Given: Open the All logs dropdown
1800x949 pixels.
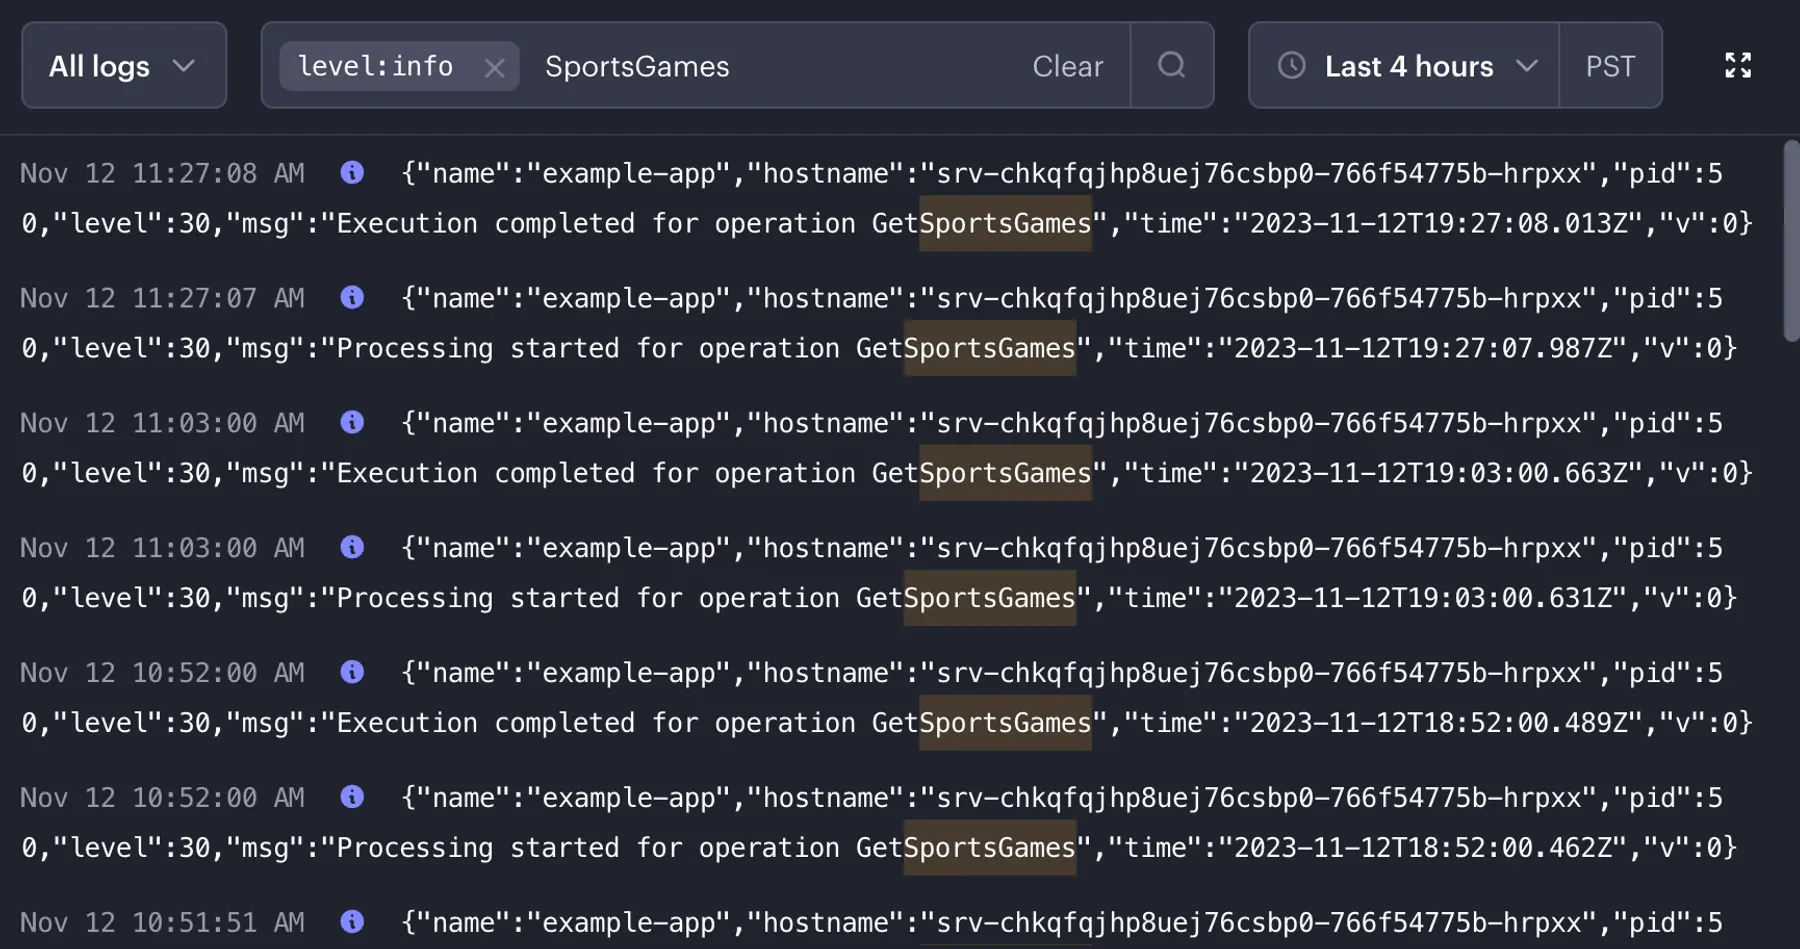Looking at the screenshot, I should click(x=100, y=65).
